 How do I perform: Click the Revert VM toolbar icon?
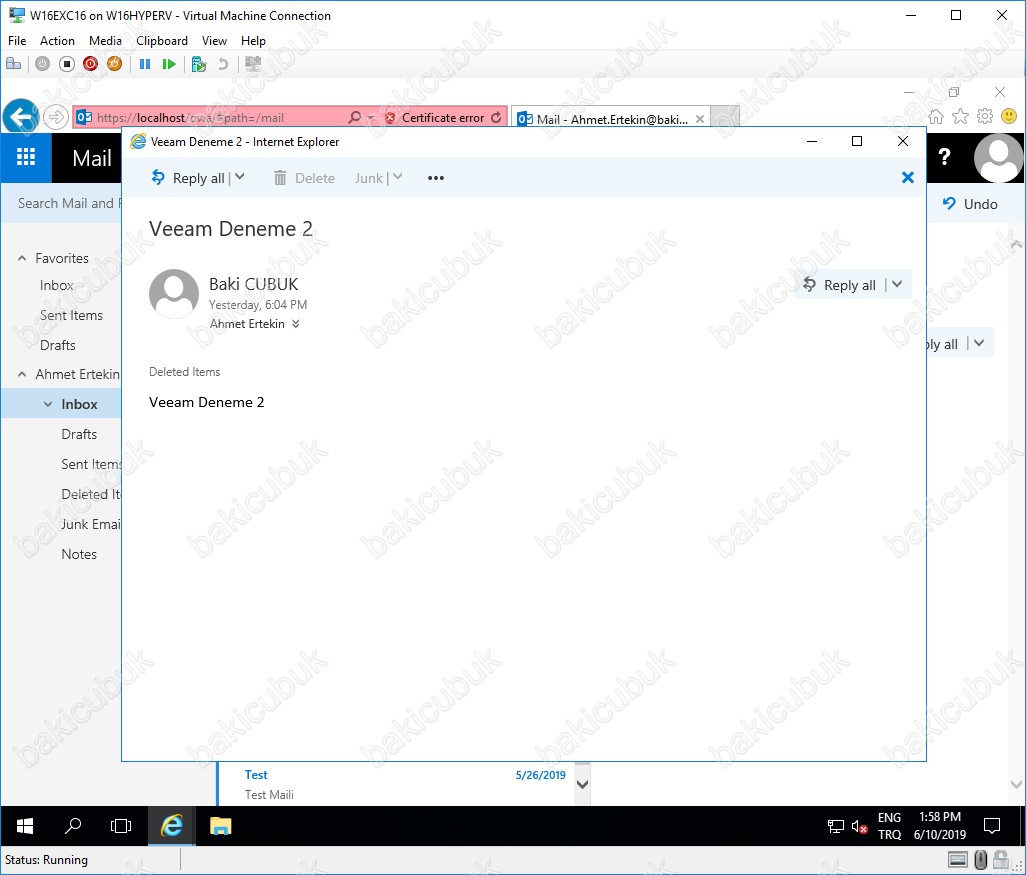223,63
